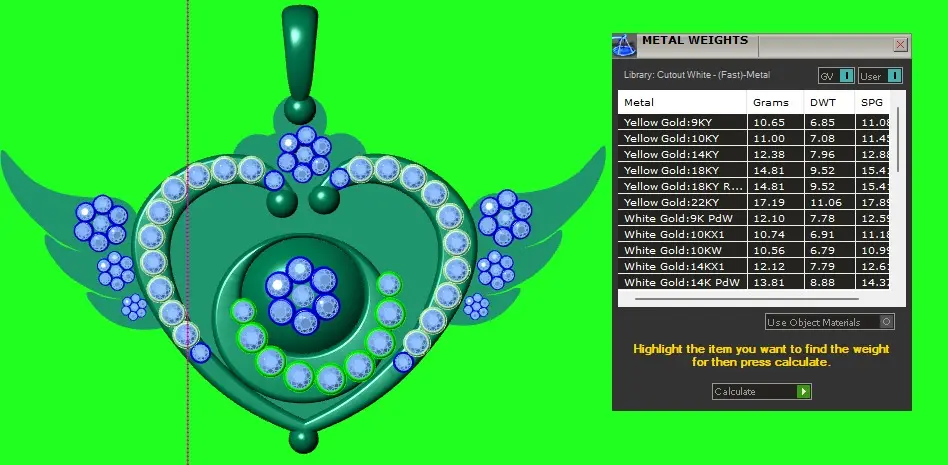This screenshot has height=465, width=948.
Task: Click the 10.65 grams value
Action: pos(769,122)
